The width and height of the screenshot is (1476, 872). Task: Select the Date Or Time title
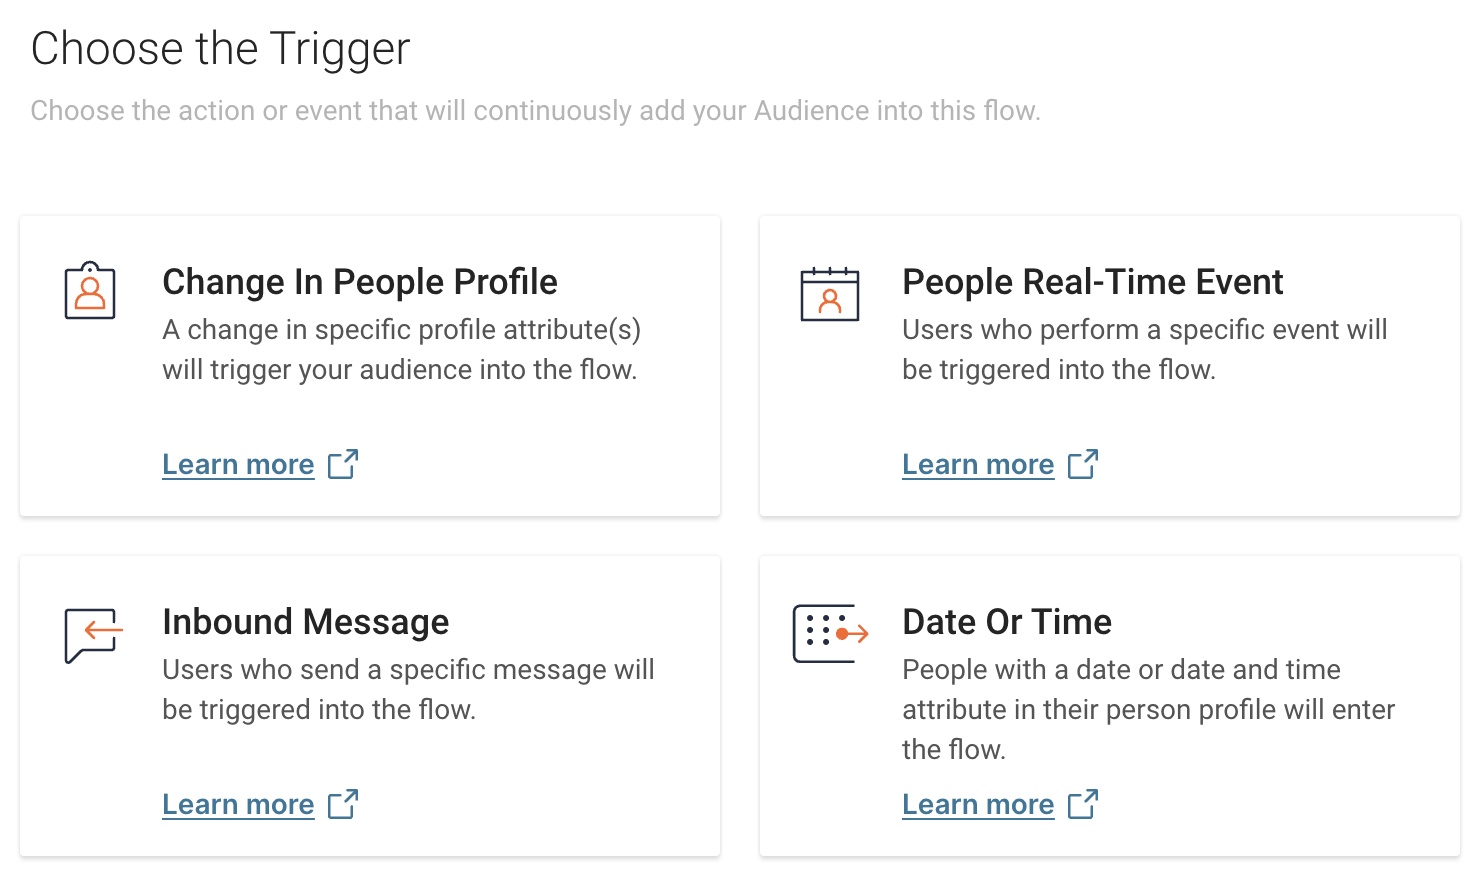click(x=1007, y=622)
